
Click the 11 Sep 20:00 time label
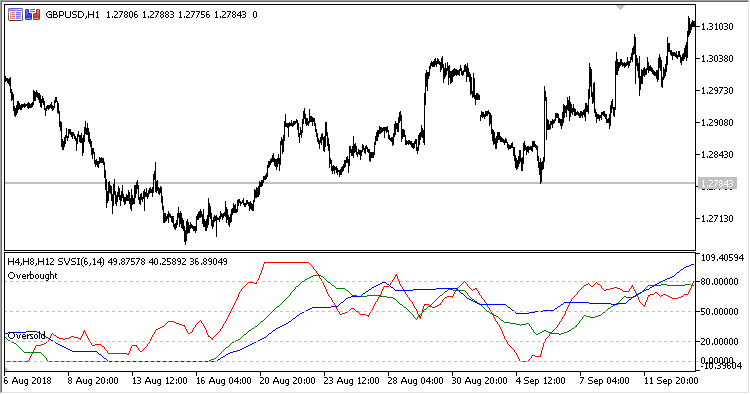click(671, 381)
